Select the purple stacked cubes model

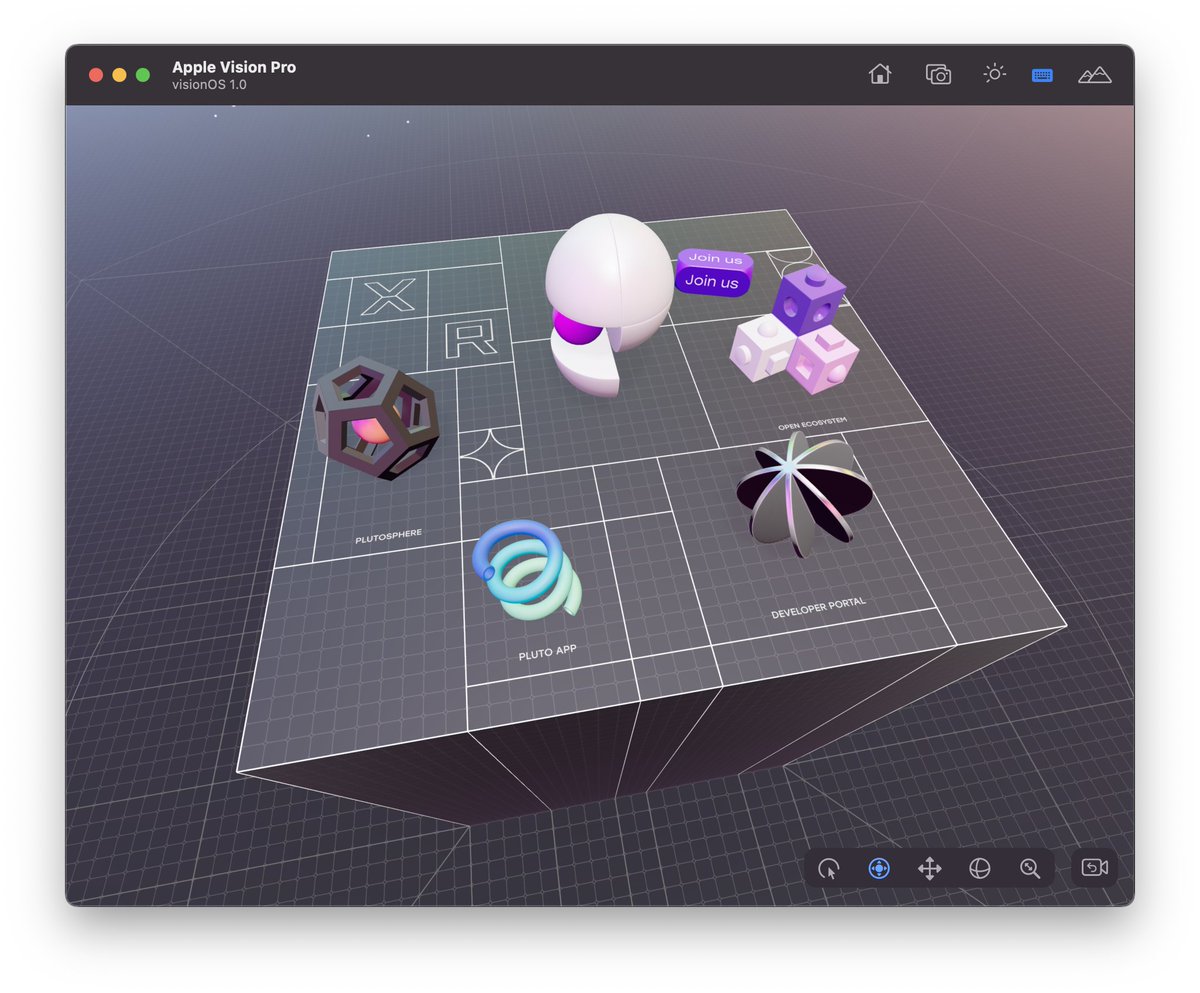click(795, 330)
